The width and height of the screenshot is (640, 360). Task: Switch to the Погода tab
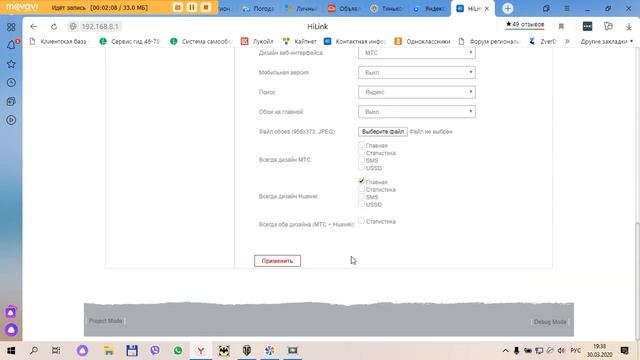click(258, 9)
